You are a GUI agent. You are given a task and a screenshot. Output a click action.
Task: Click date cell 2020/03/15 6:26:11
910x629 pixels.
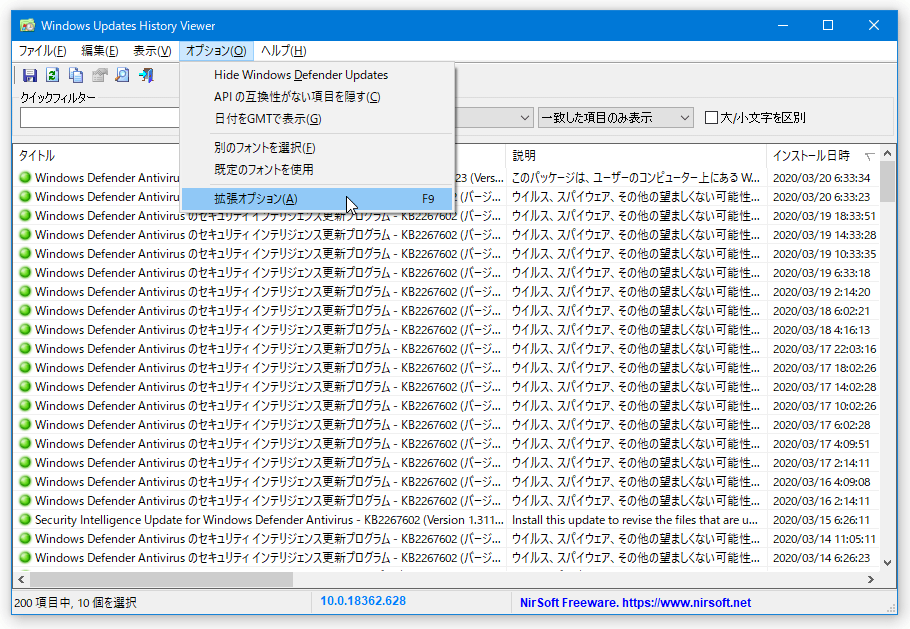pyautogui.click(x=821, y=520)
